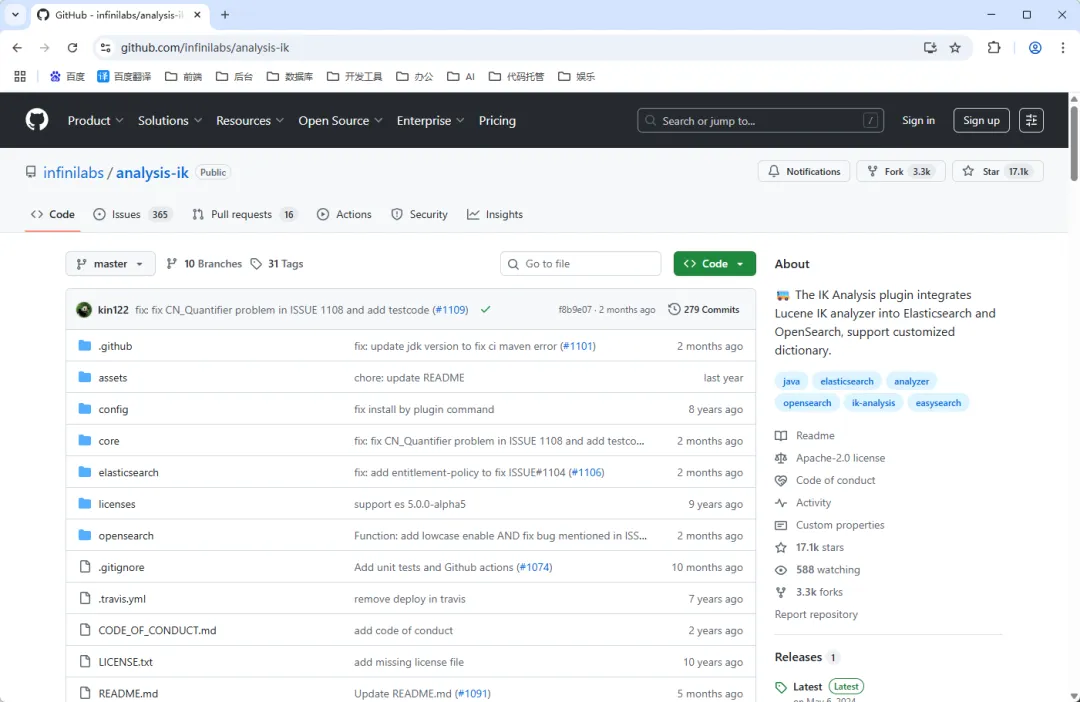The height and width of the screenshot is (702, 1080).
Task: Click the scale icon beside Apache-2.0 license
Action: click(780, 458)
